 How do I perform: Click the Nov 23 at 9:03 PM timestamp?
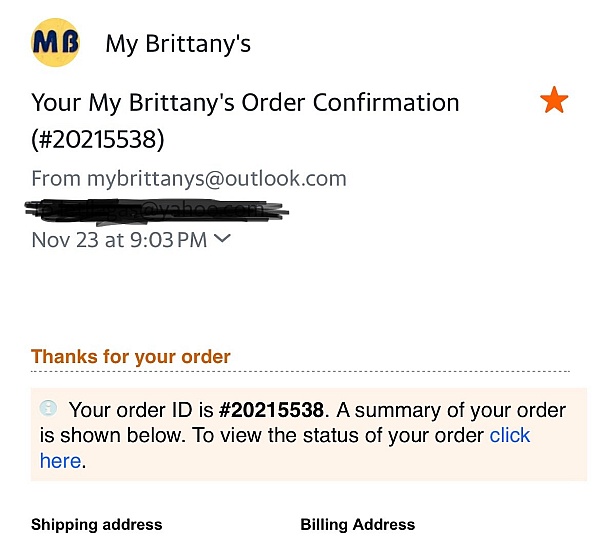click(119, 240)
